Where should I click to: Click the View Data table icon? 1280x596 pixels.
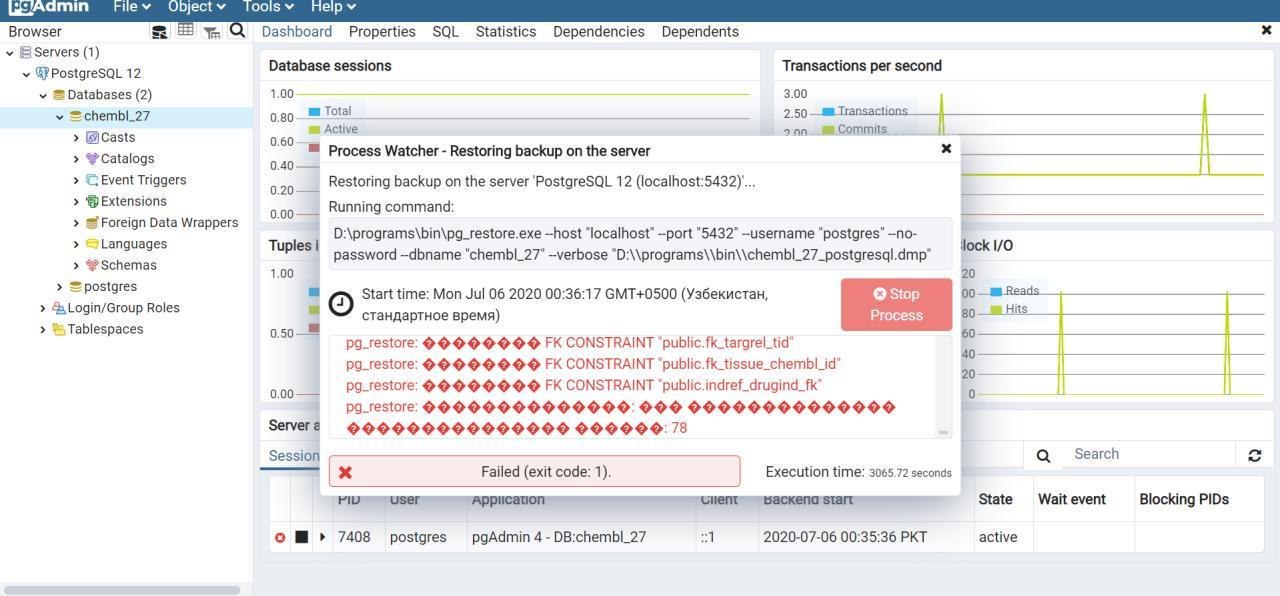(x=185, y=30)
